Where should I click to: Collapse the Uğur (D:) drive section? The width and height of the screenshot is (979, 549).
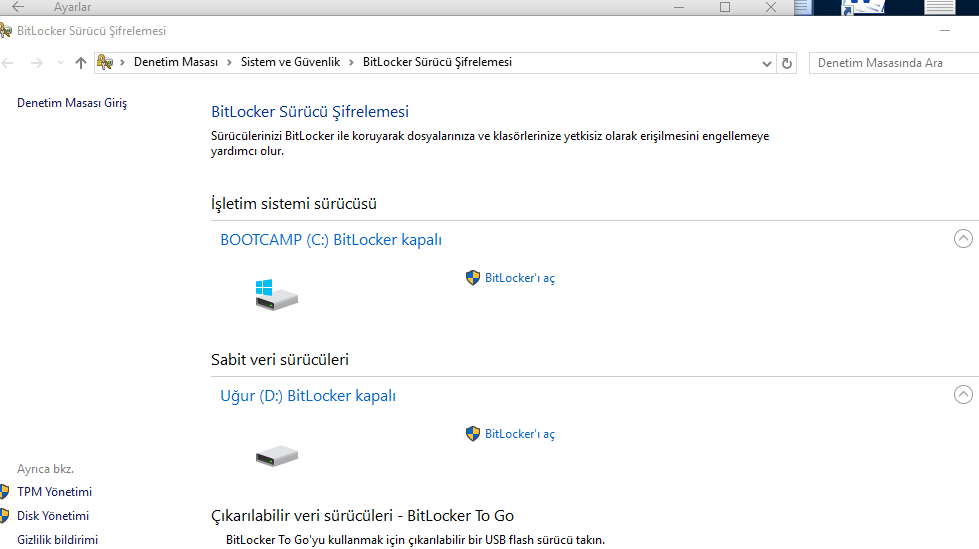(x=963, y=395)
